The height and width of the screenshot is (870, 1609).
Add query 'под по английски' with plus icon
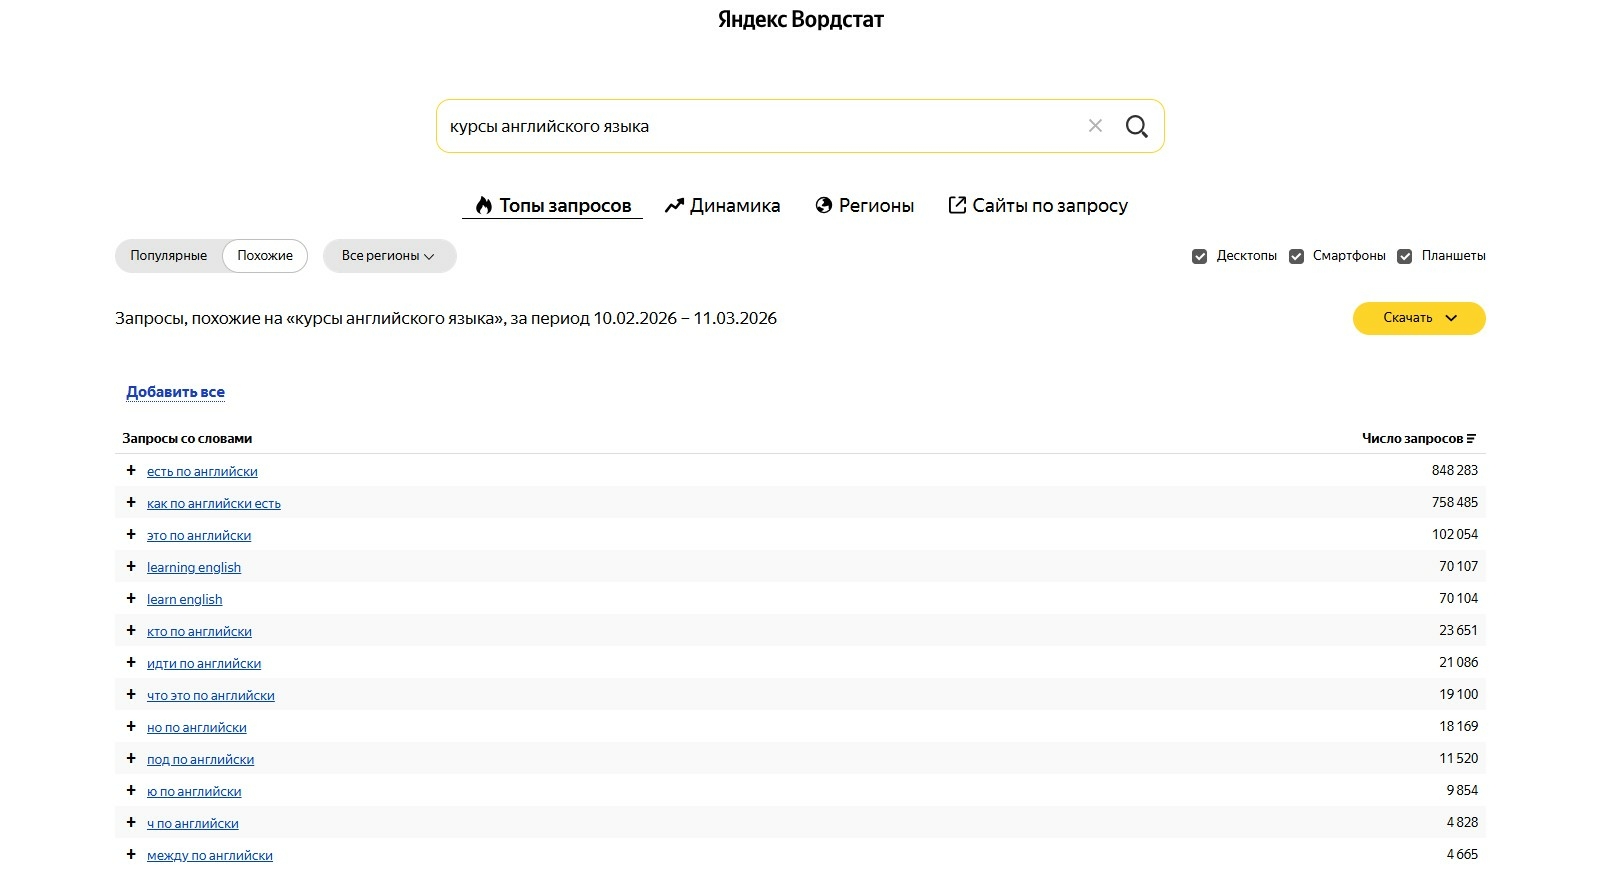[131, 758]
